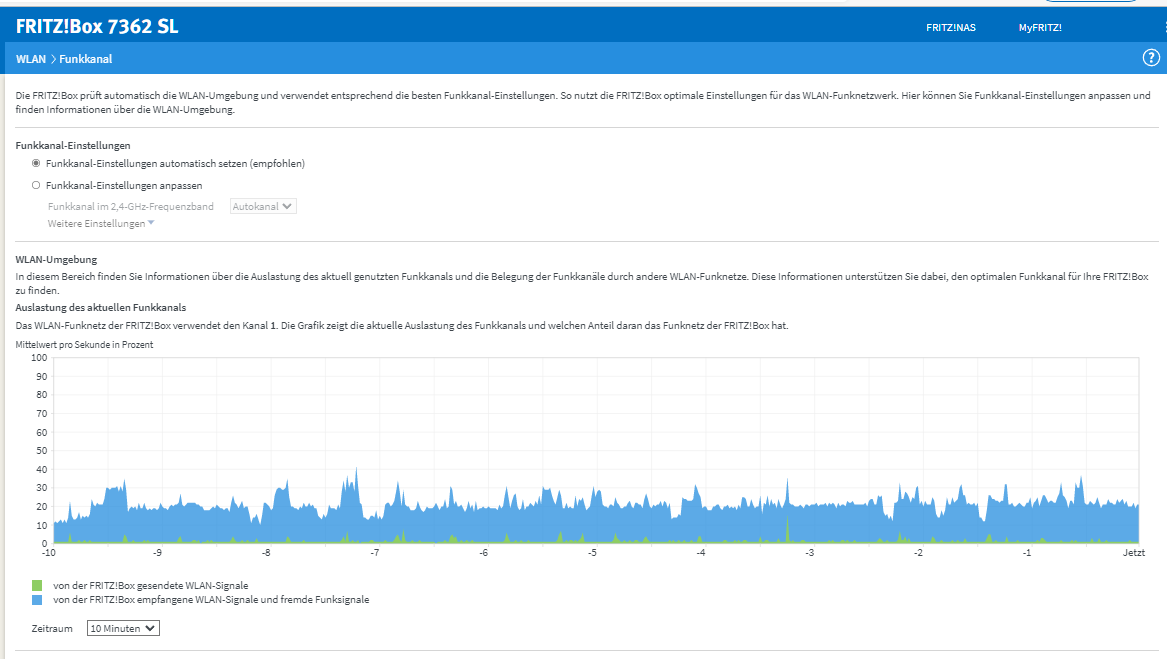Click the 'Funkkanal im 2,4-GHz-Frequenzband' label
Viewport: 1167px width, 659px height.
(130, 206)
